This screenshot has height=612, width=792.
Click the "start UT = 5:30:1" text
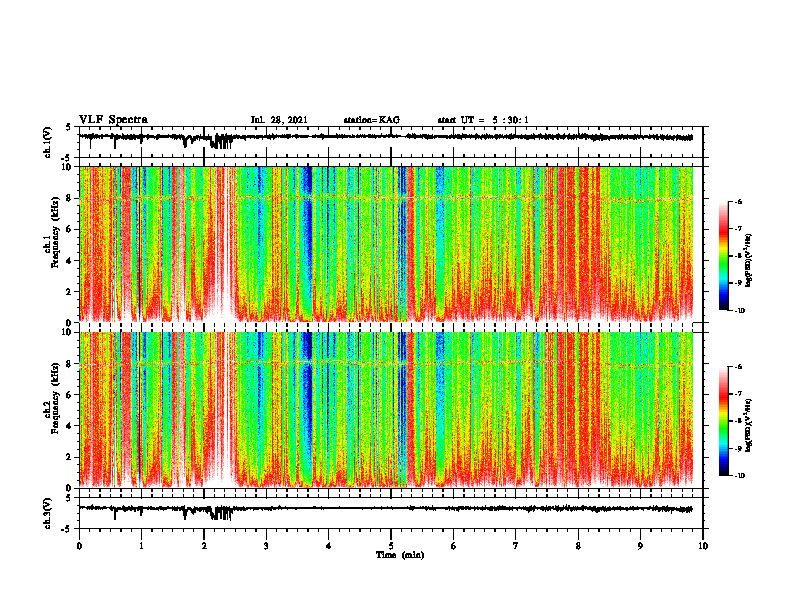click(483, 120)
